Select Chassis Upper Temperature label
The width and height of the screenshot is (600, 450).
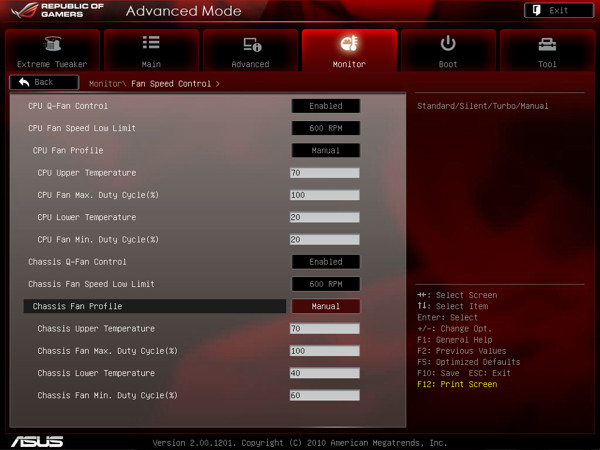[96, 329]
